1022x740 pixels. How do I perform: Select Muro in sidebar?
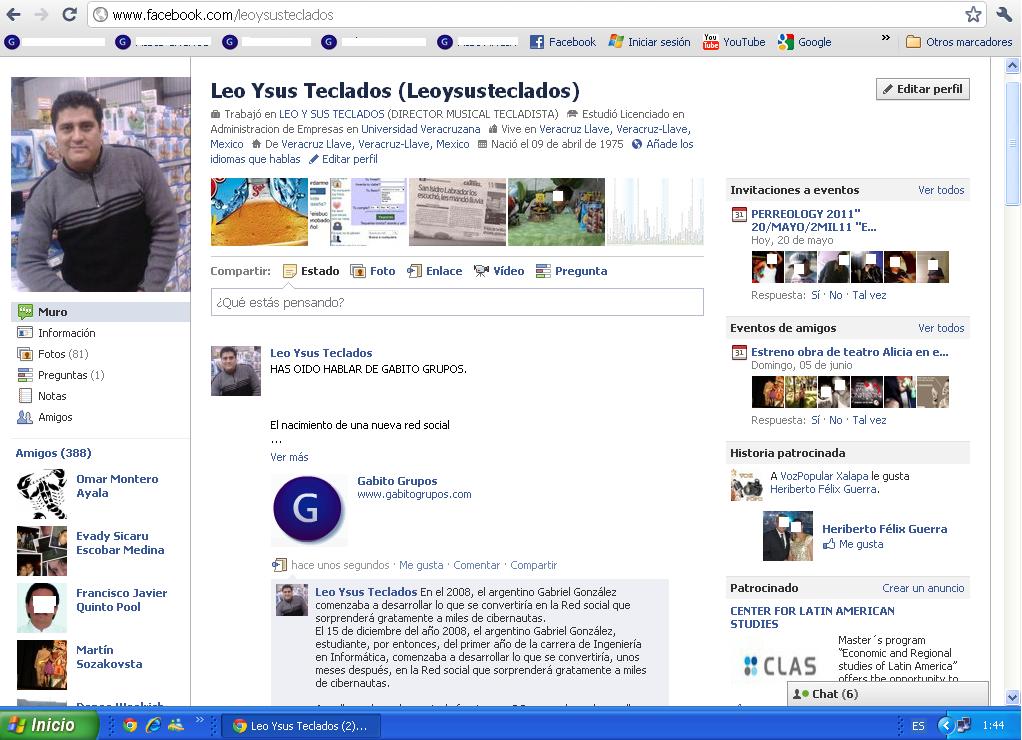[x=100, y=312]
